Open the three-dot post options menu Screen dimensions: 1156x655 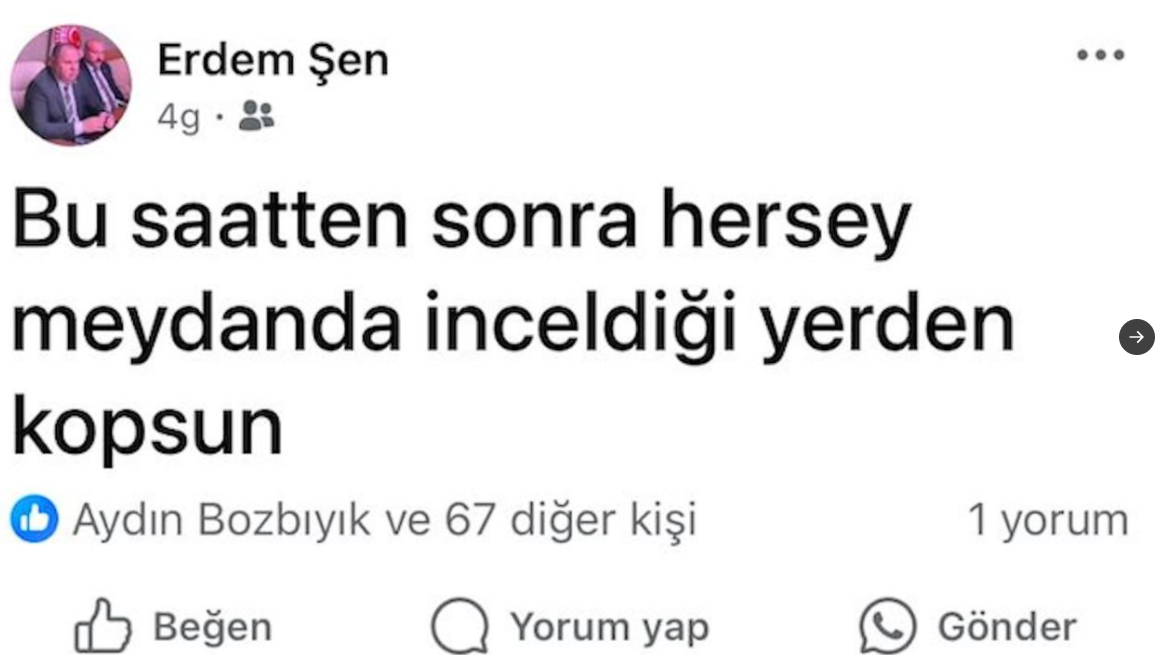point(1100,55)
